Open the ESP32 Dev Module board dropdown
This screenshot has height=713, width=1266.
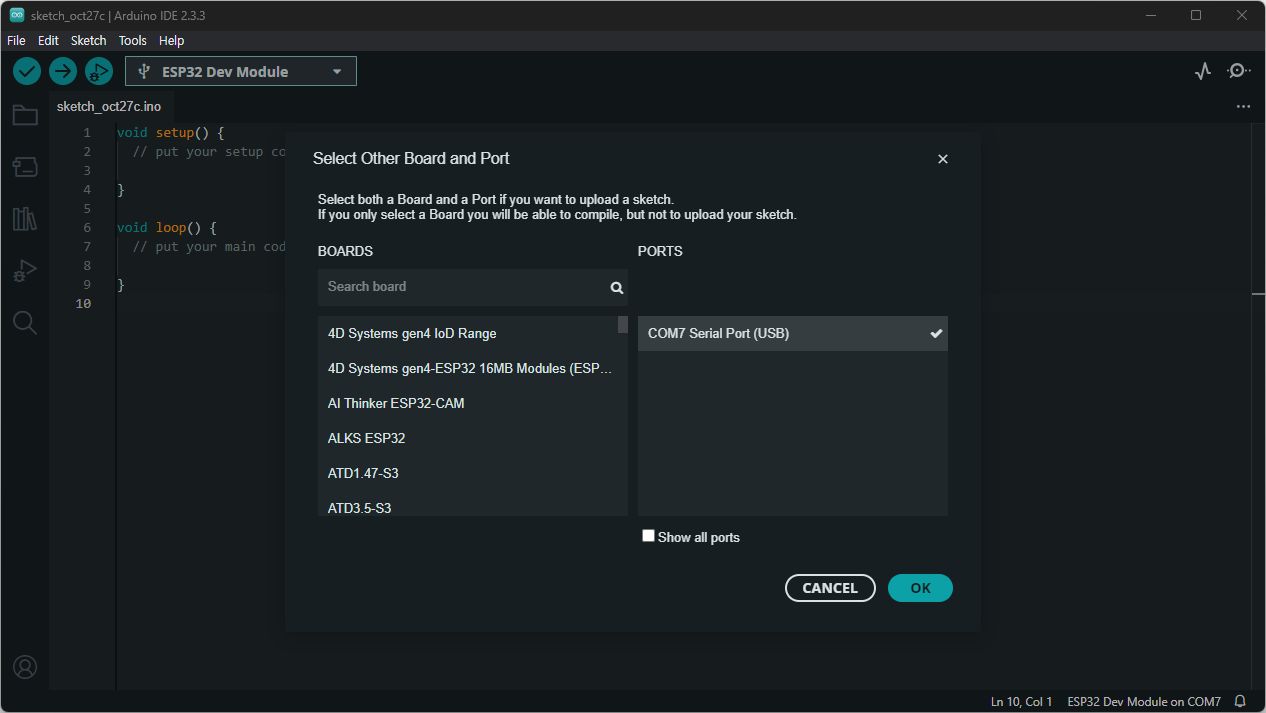pos(241,71)
